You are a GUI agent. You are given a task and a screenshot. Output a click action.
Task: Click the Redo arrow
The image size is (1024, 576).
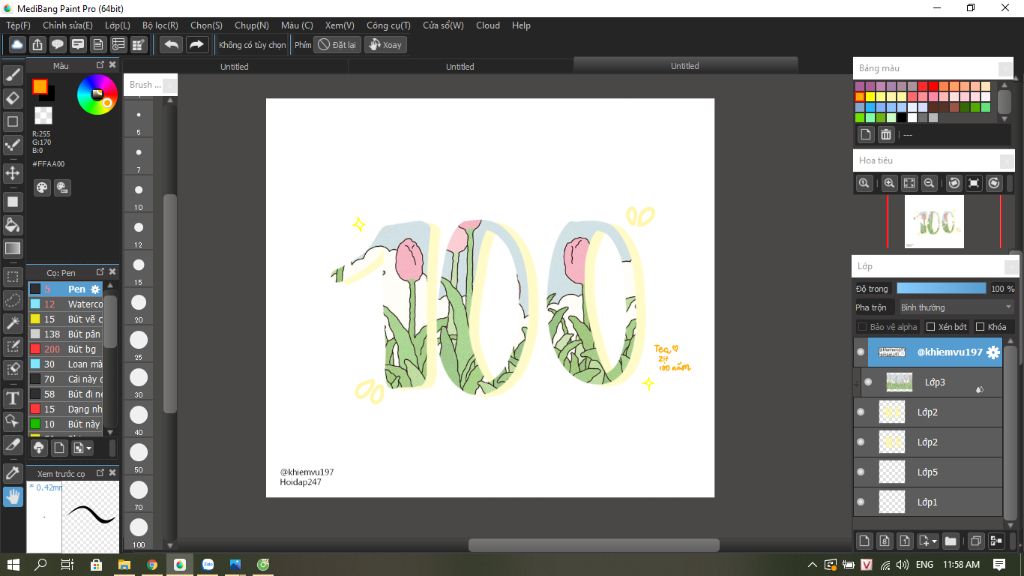coord(196,44)
